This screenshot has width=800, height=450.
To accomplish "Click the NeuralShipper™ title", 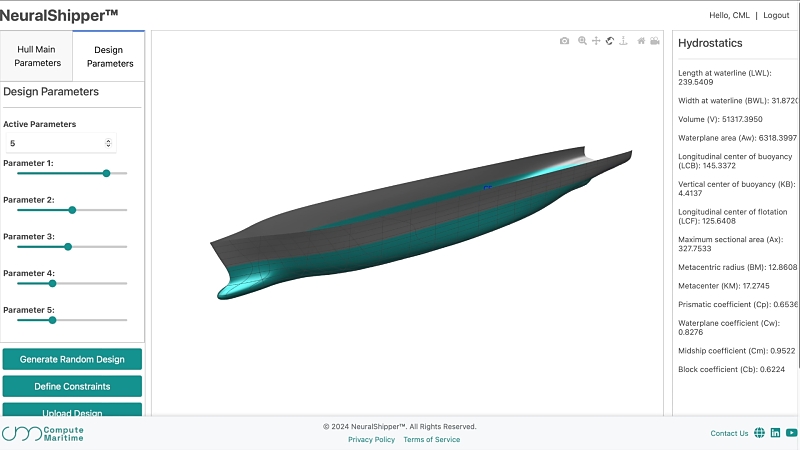I will (59, 15).
